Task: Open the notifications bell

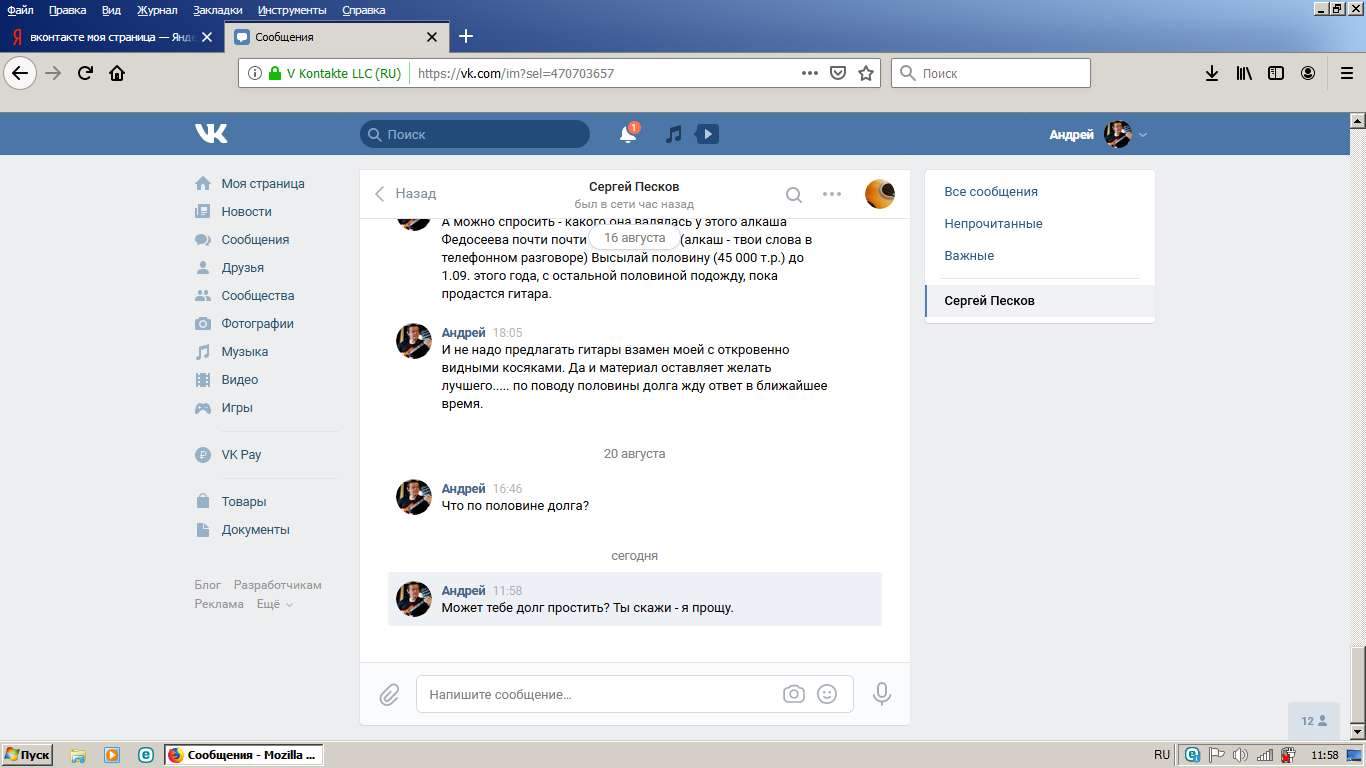Action: pyautogui.click(x=628, y=134)
